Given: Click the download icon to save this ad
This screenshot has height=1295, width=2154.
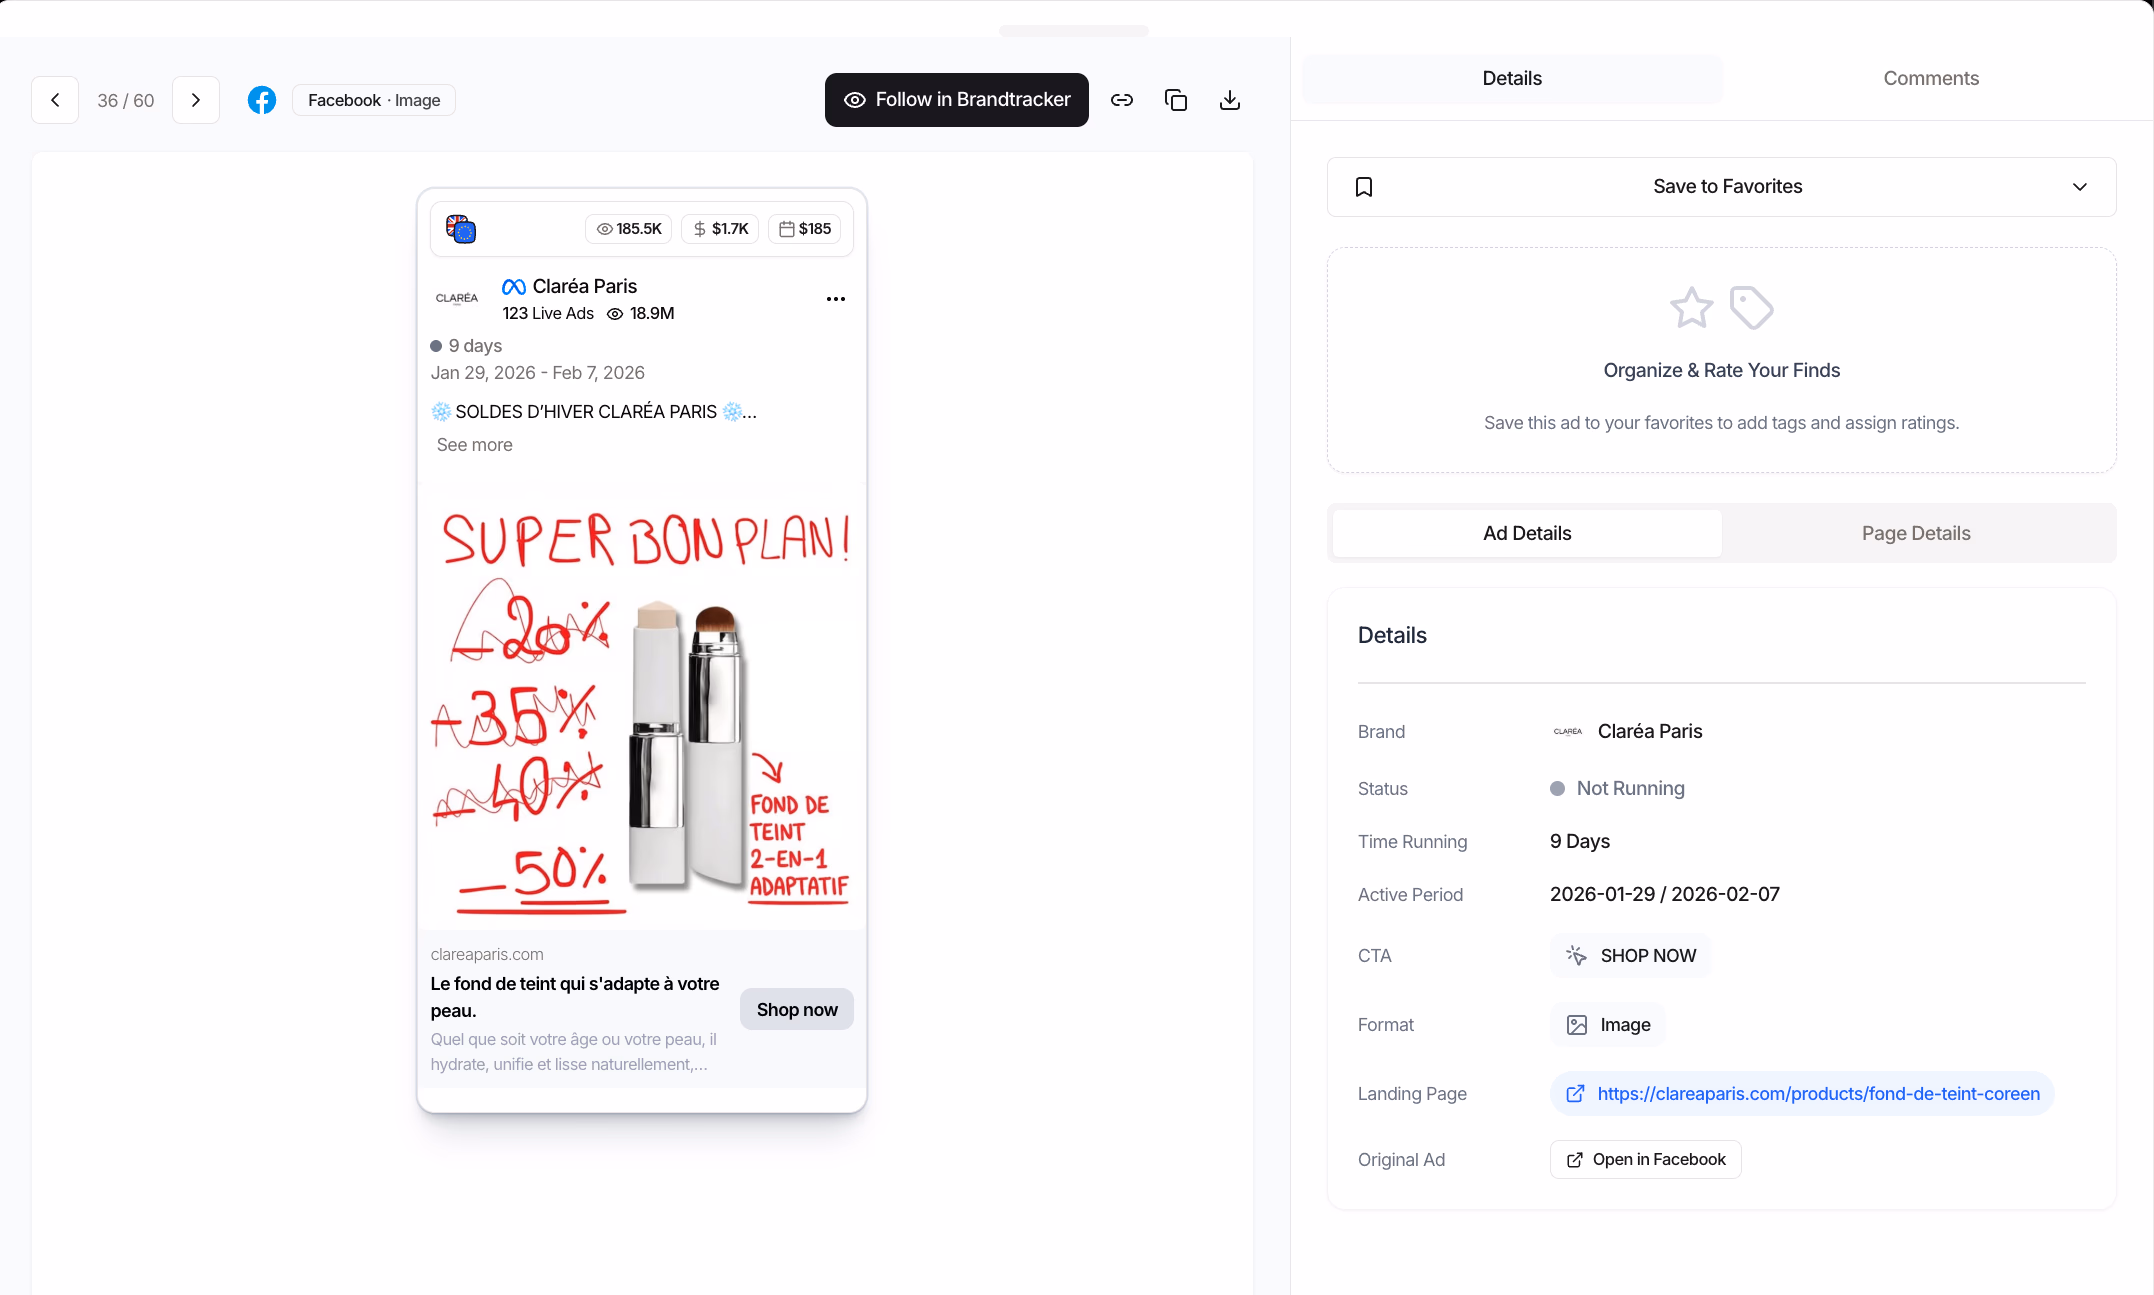Looking at the screenshot, I should tap(1230, 100).
